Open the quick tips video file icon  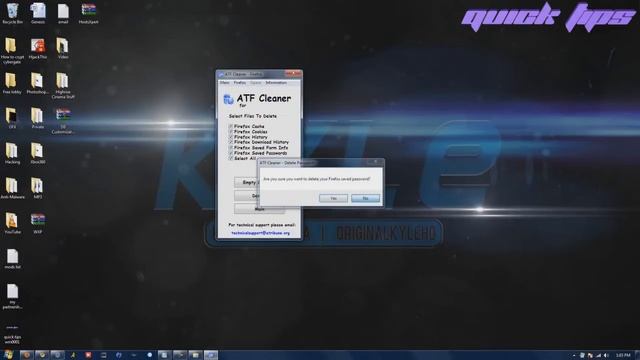point(12,333)
